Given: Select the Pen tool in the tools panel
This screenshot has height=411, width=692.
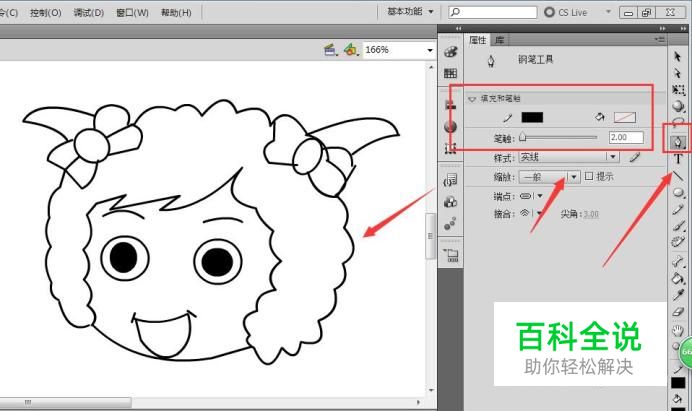Looking at the screenshot, I should tap(678, 142).
